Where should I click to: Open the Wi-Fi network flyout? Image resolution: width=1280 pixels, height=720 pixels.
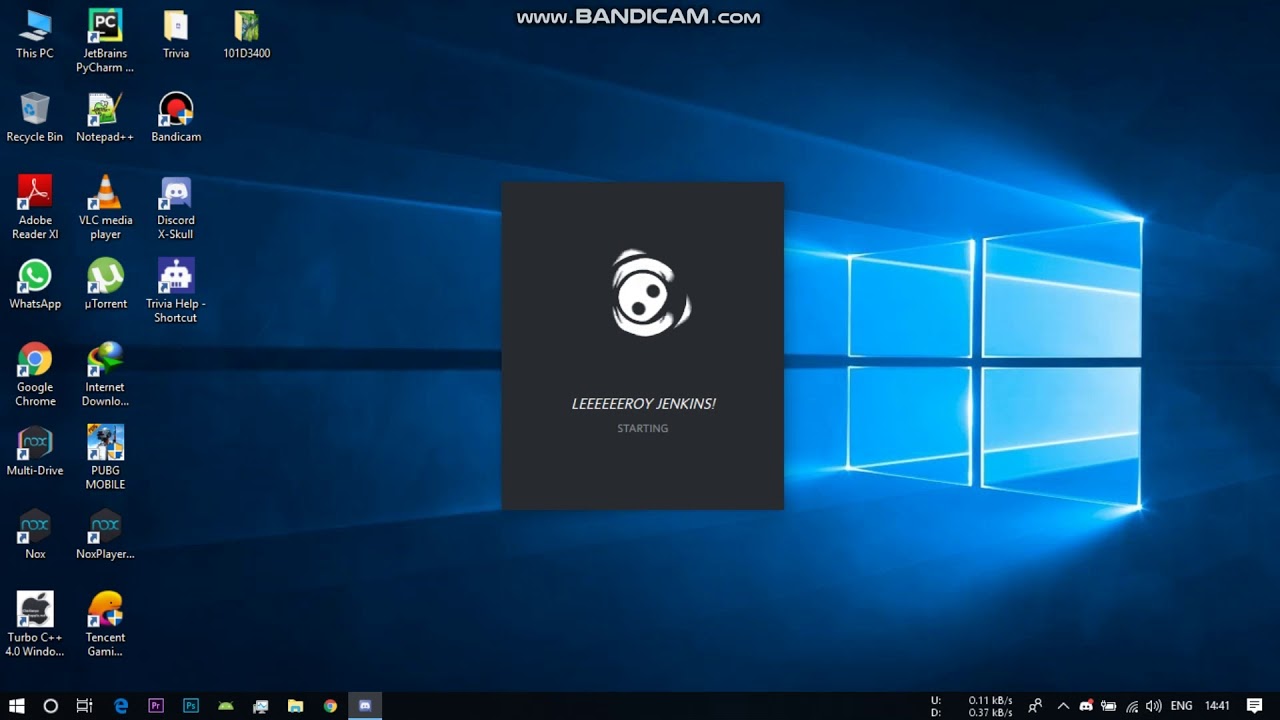(1132, 706)
